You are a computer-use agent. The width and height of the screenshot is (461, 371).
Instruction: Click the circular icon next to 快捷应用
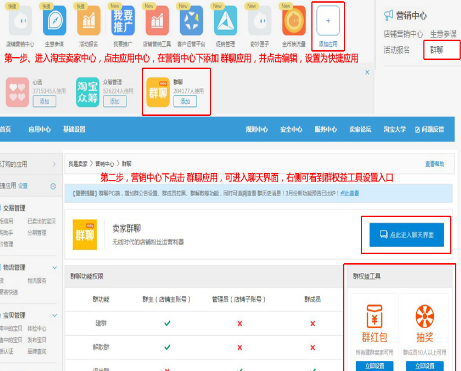tap(53, 186)
